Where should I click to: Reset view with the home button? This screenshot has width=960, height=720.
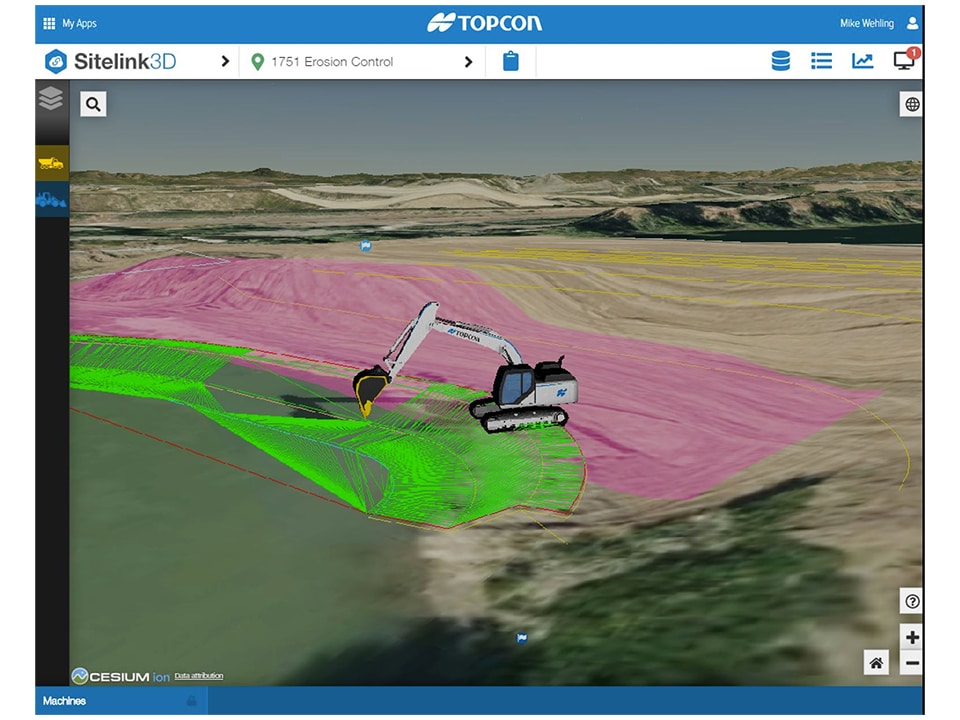876,663
